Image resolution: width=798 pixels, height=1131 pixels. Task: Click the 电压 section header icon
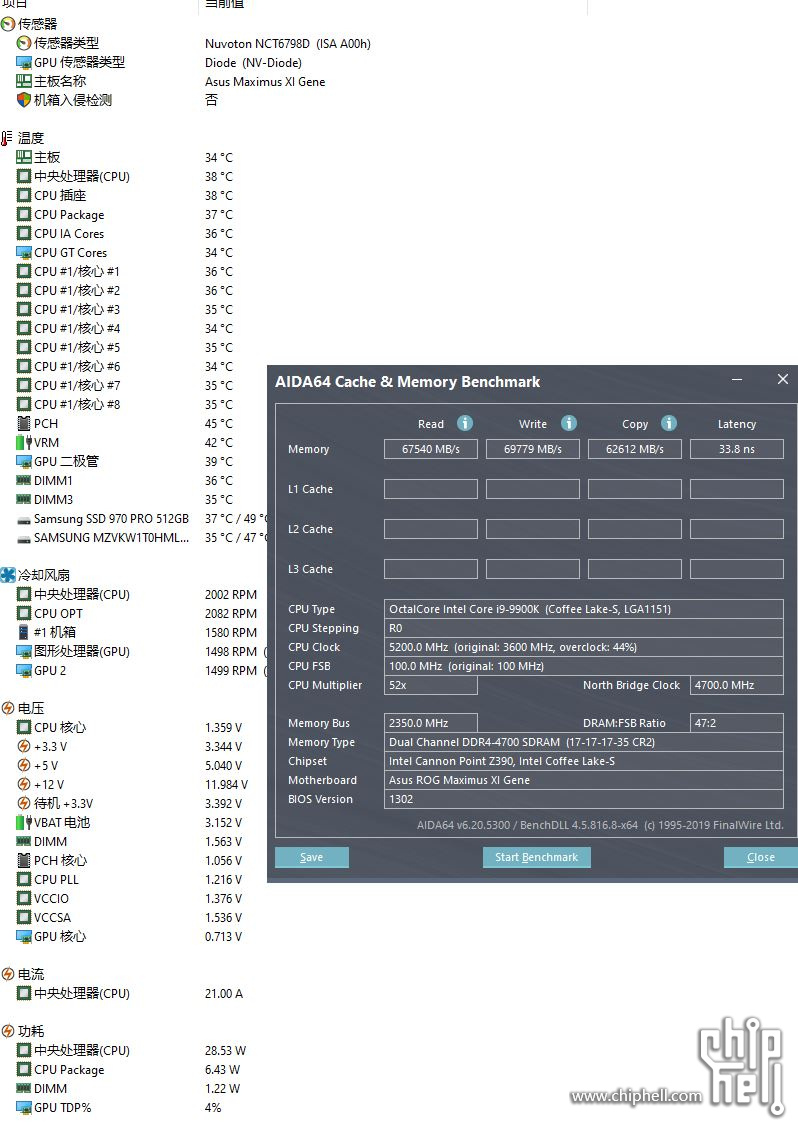(8, 708)
